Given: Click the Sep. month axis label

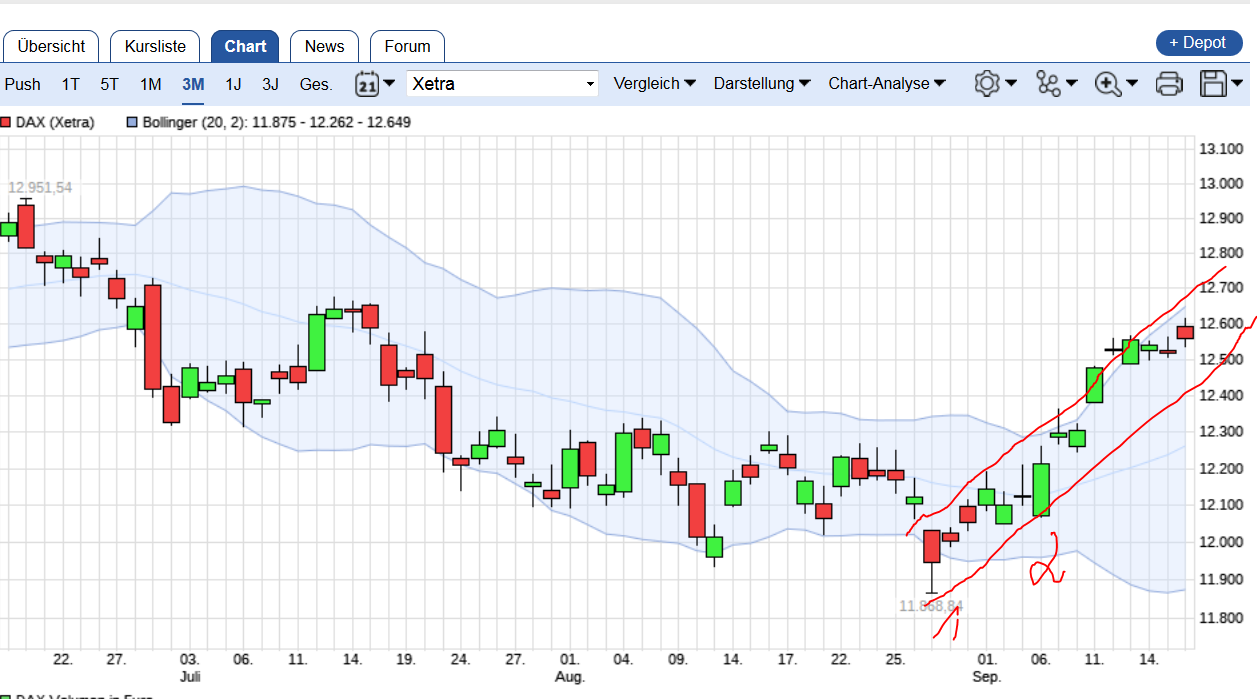Looking at the screenshot, I should (x=986, y=677).
